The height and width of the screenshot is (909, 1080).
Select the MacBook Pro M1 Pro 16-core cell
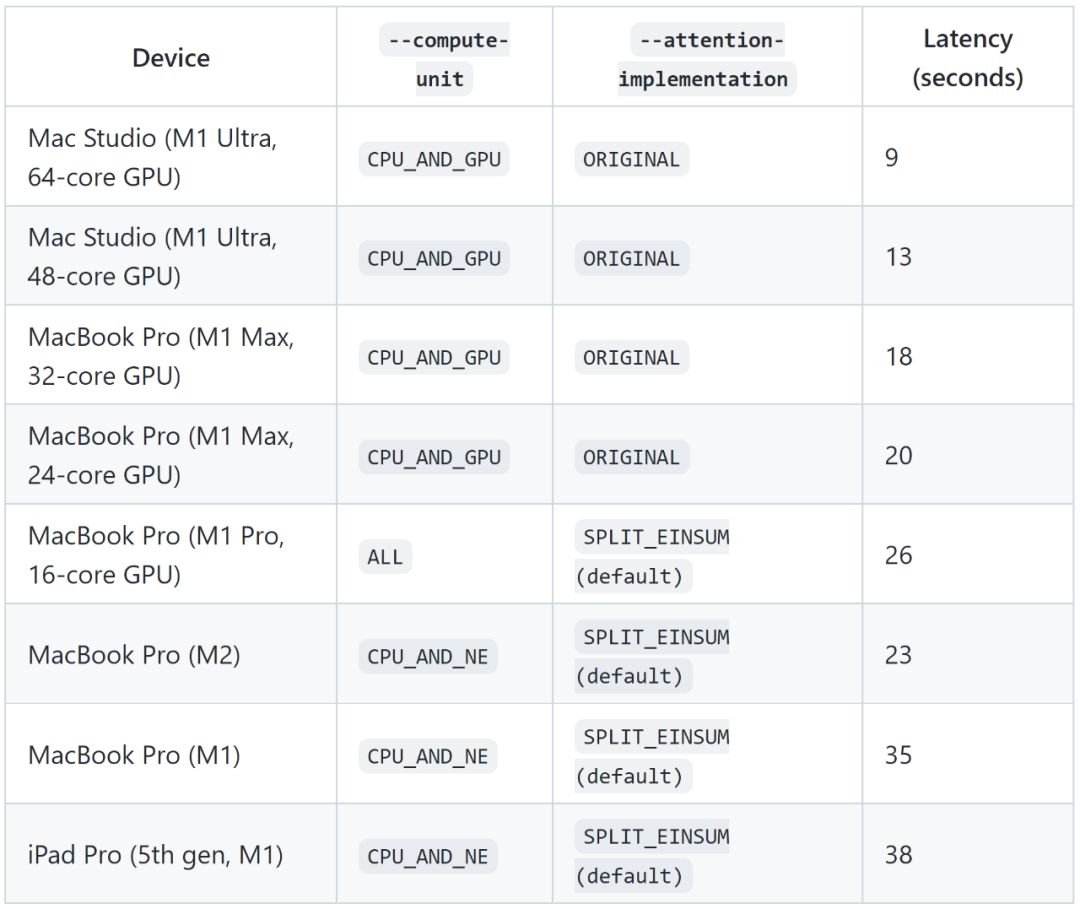(x=156, y=555)
